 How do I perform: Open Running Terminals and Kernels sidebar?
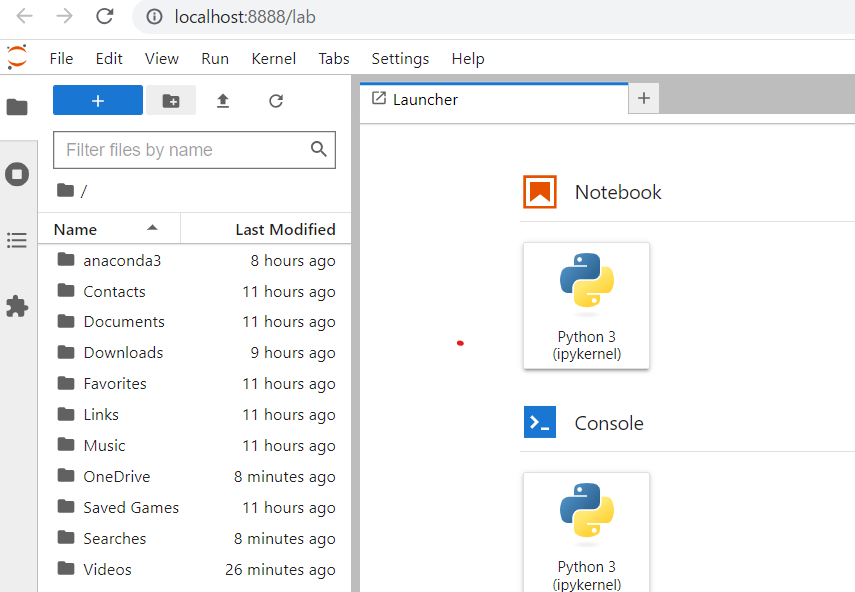17,174
